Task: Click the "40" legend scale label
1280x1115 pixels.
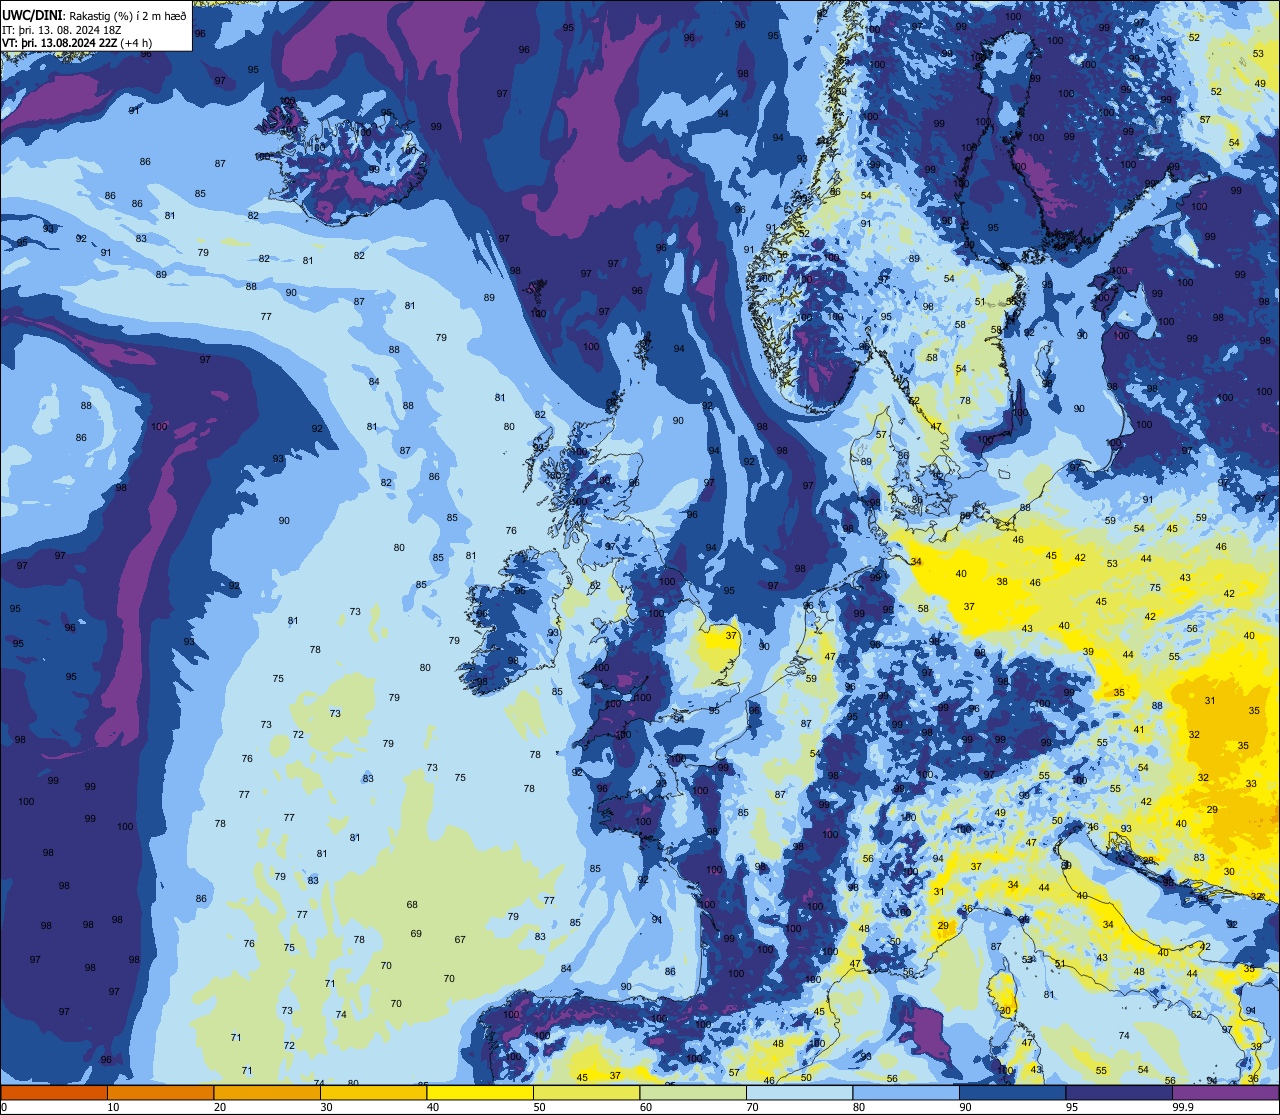Action: 433,1107
